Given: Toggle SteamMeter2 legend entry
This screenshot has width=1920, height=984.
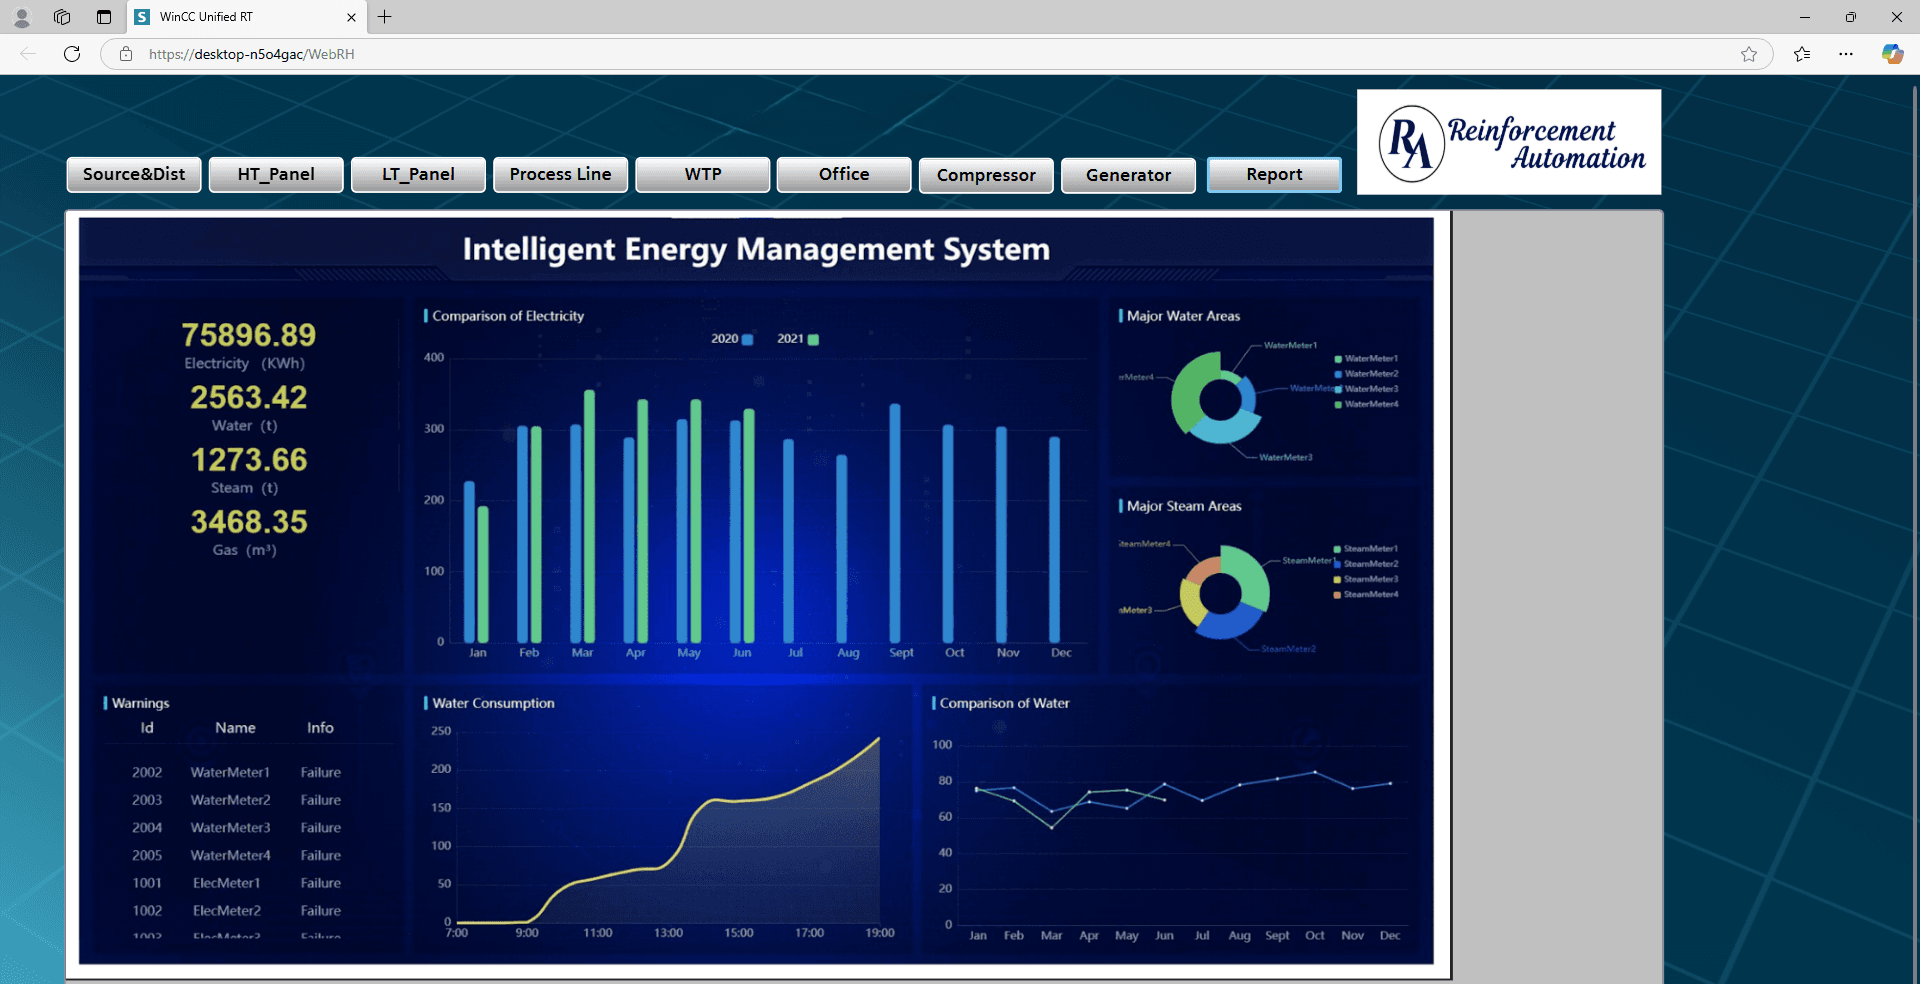Looking at the screenshot, I should 1366,564.
